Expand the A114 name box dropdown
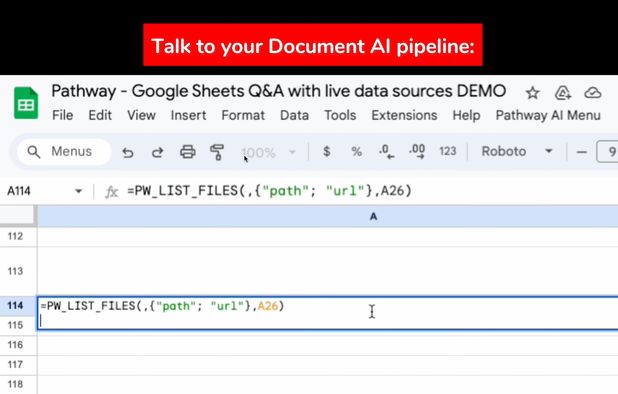The height and width of the screenshot is (394, 618). click(x=78, y=191)
